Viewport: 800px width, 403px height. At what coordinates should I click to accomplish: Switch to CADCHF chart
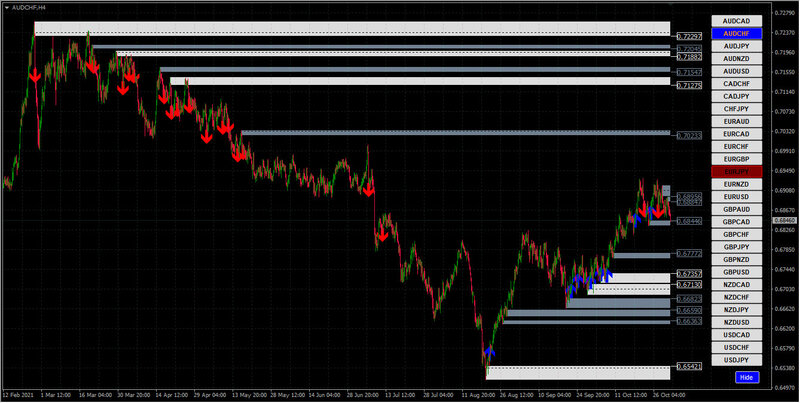pyautogui.click(x=737, y=84)
